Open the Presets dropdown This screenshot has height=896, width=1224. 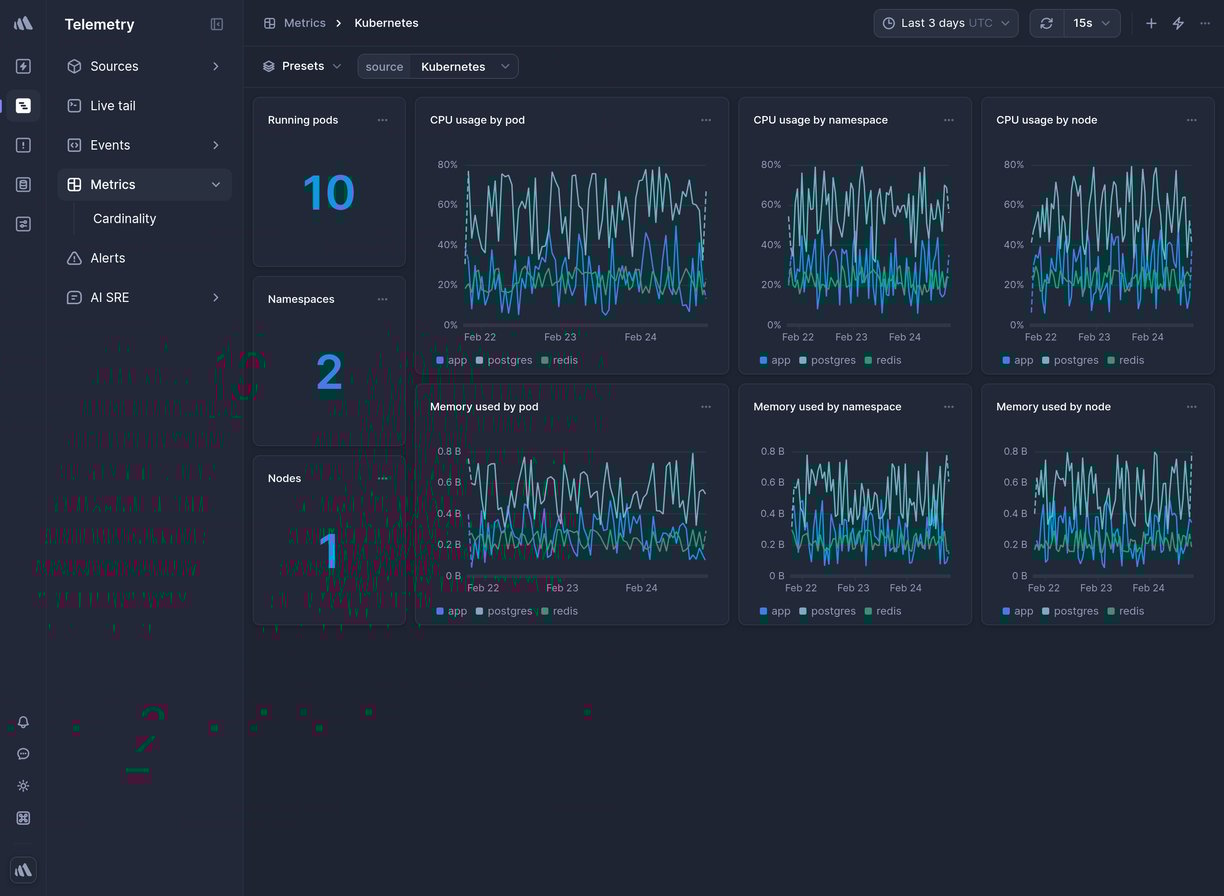[301, 65]
